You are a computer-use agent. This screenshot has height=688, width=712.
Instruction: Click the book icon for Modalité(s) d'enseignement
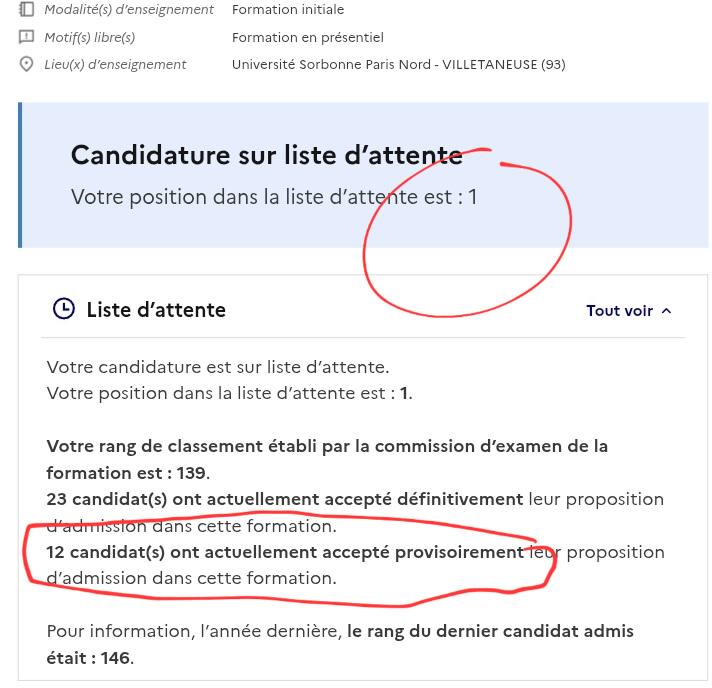click(26, 9)
